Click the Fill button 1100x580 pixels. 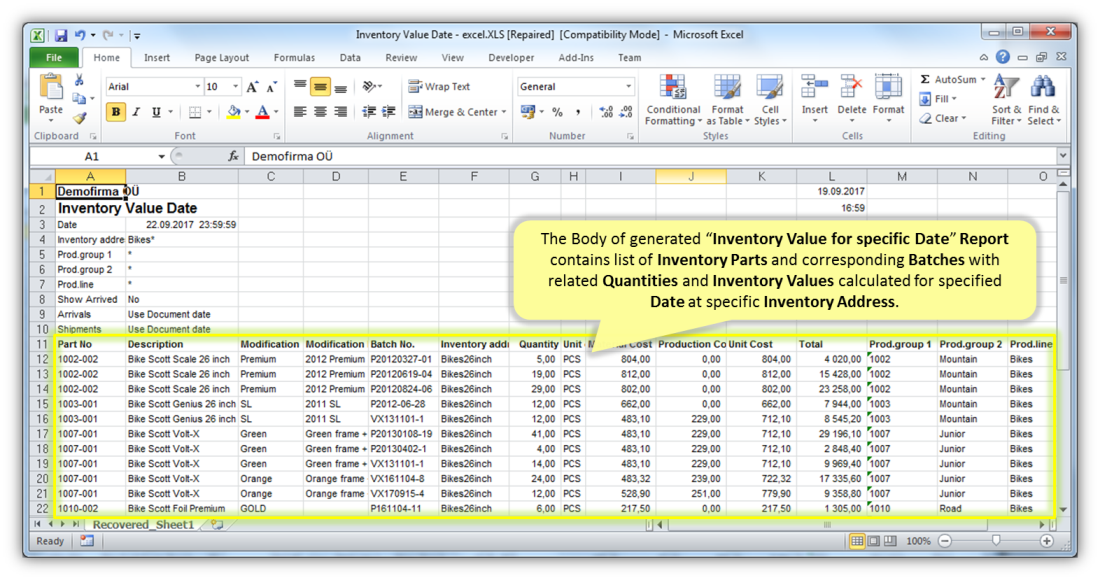coord(939,99)
